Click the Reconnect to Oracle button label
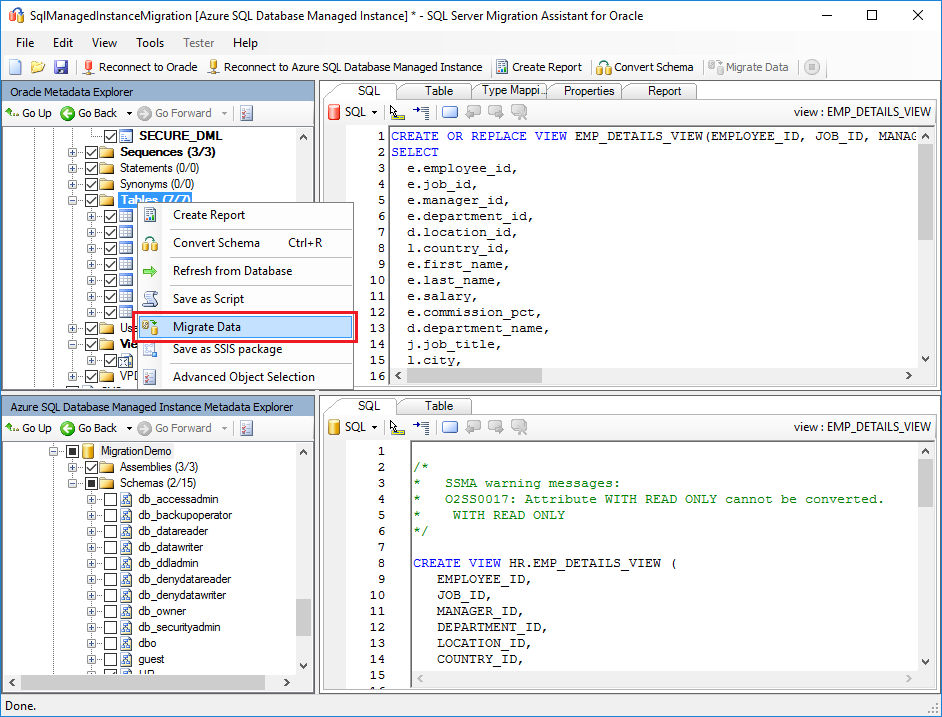The image size is (942, 717). click(148, 67)
